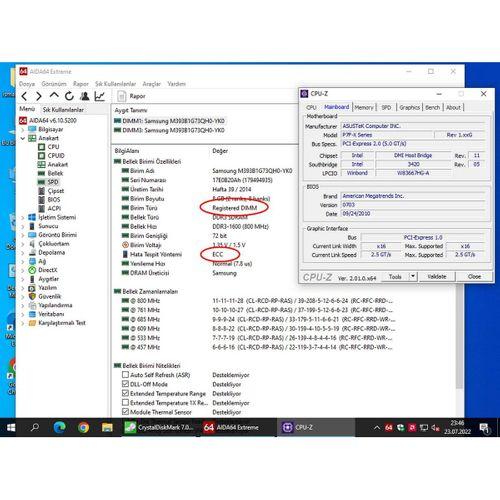
Task: Expand the Sunucu node
Action: tap(23, 226)
